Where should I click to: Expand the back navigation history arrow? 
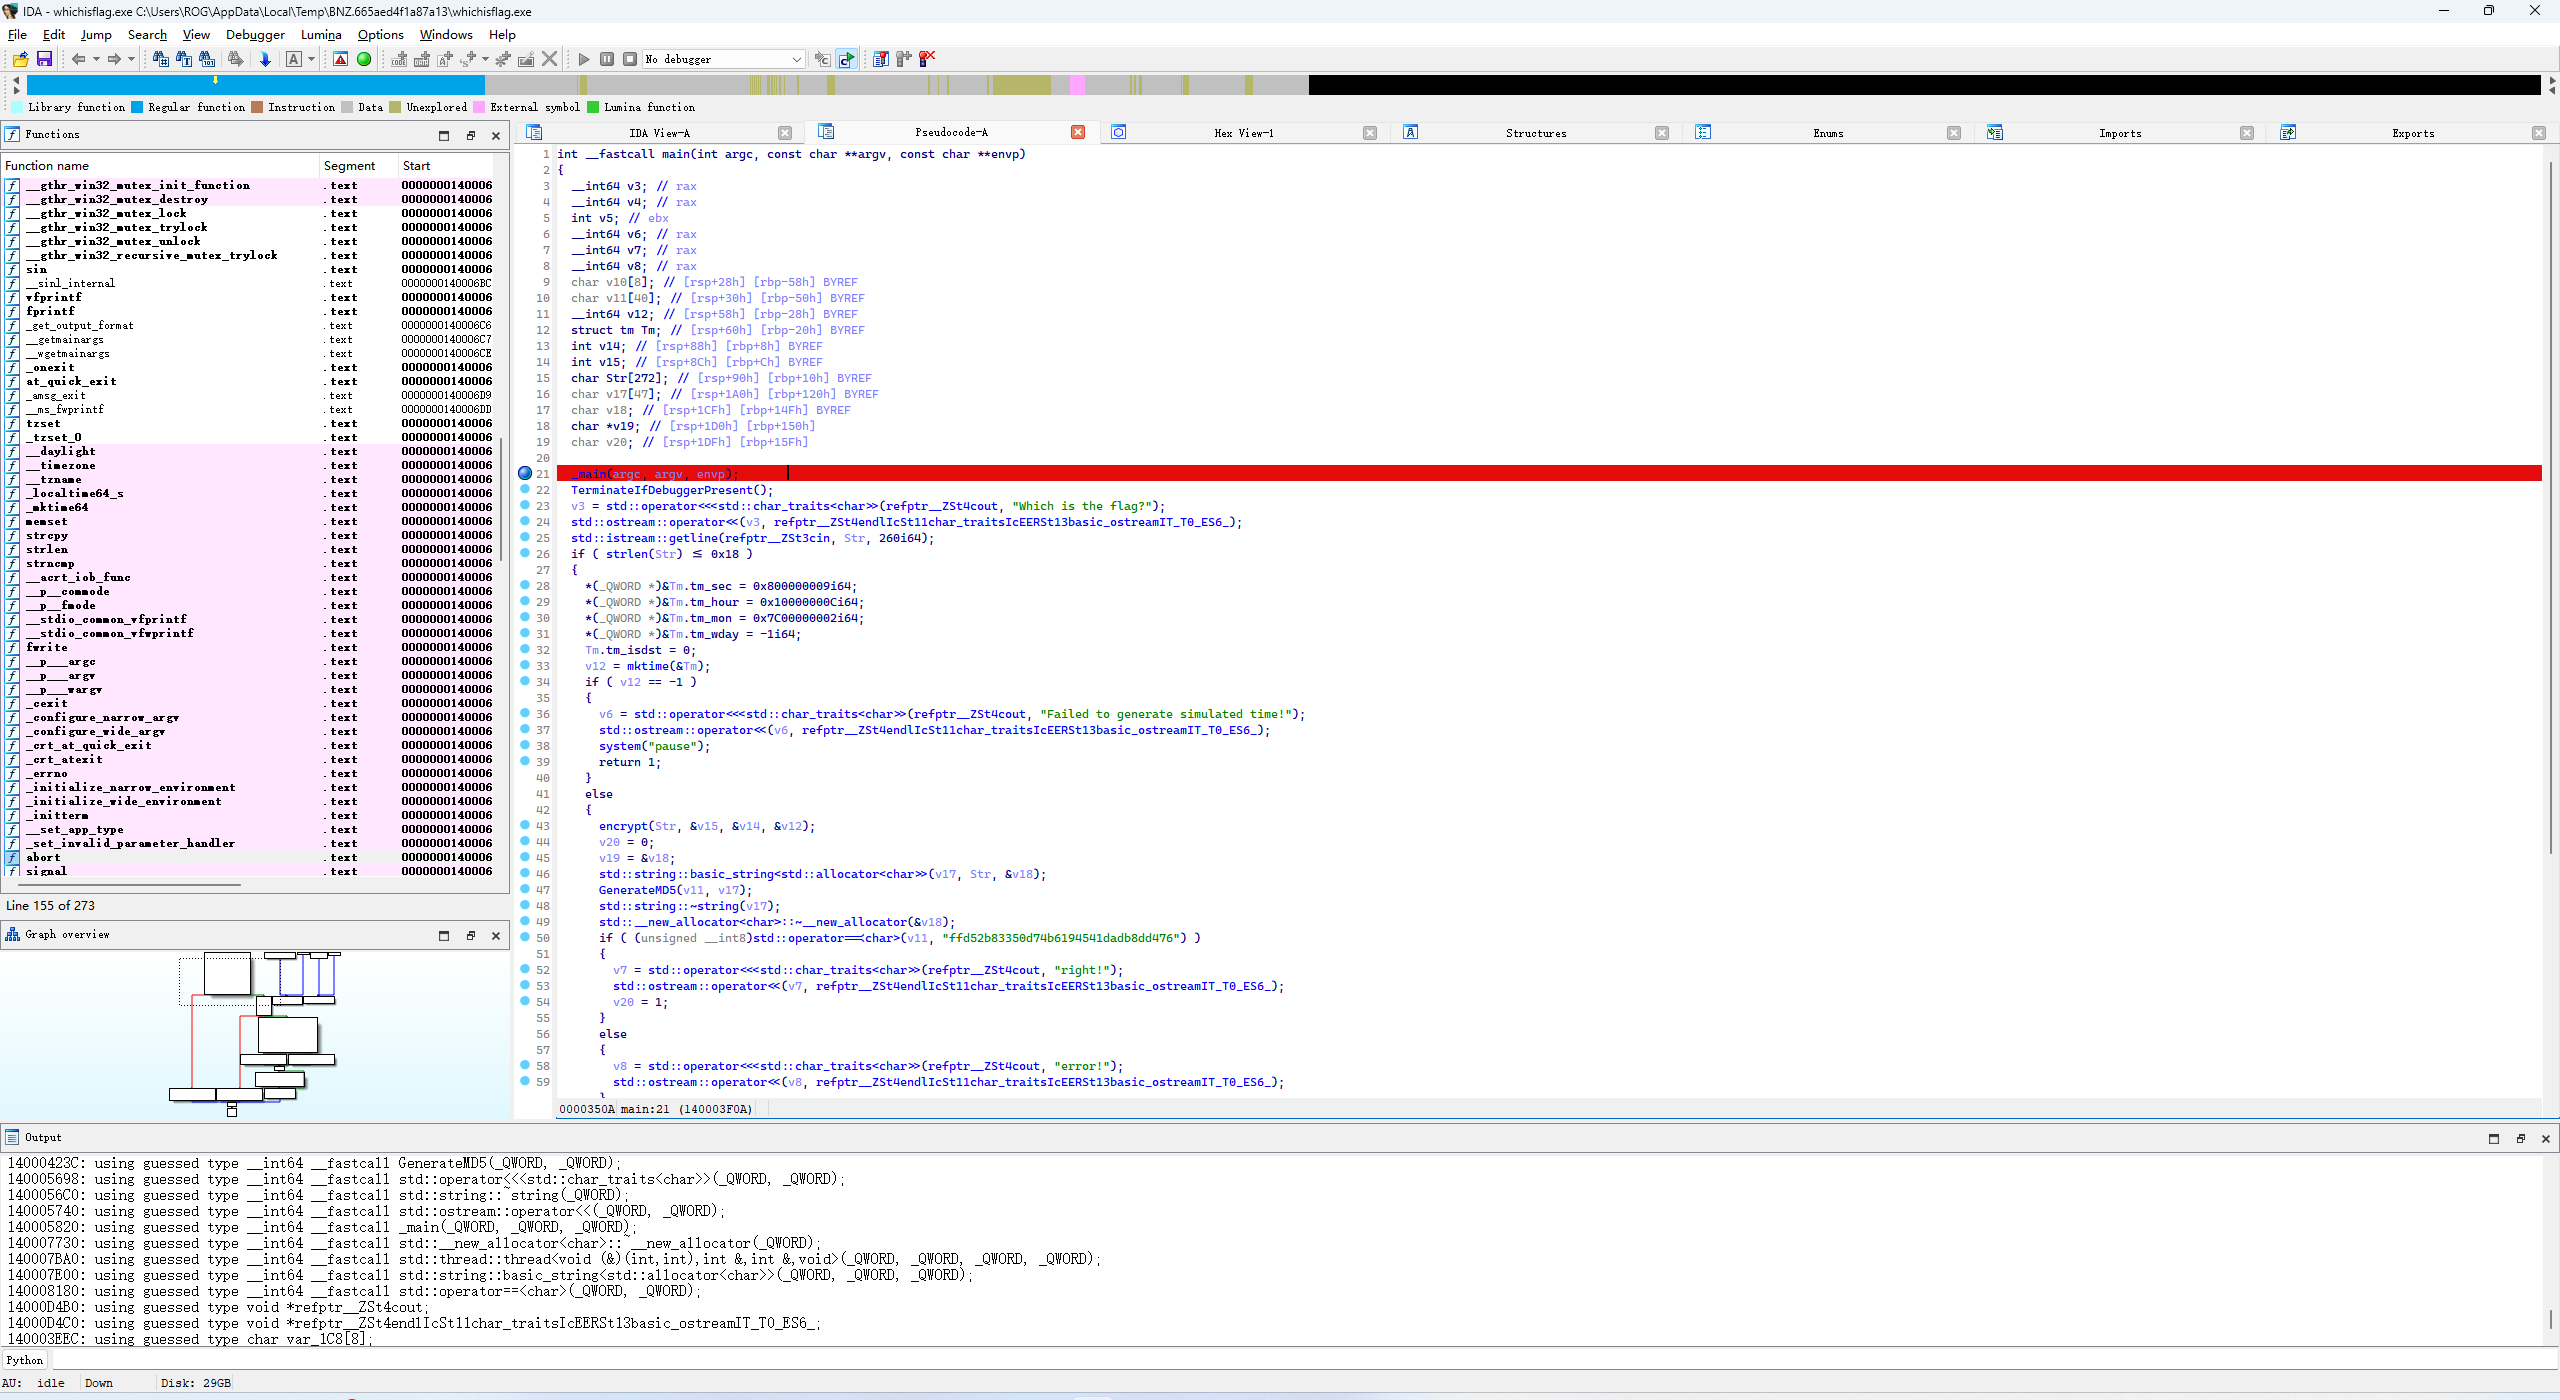[96, 59]
